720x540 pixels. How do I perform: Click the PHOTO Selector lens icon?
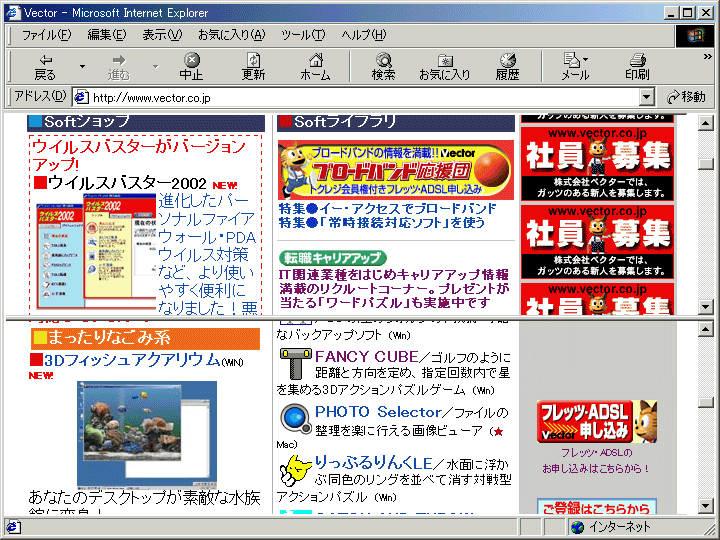(x=295, y=419)
